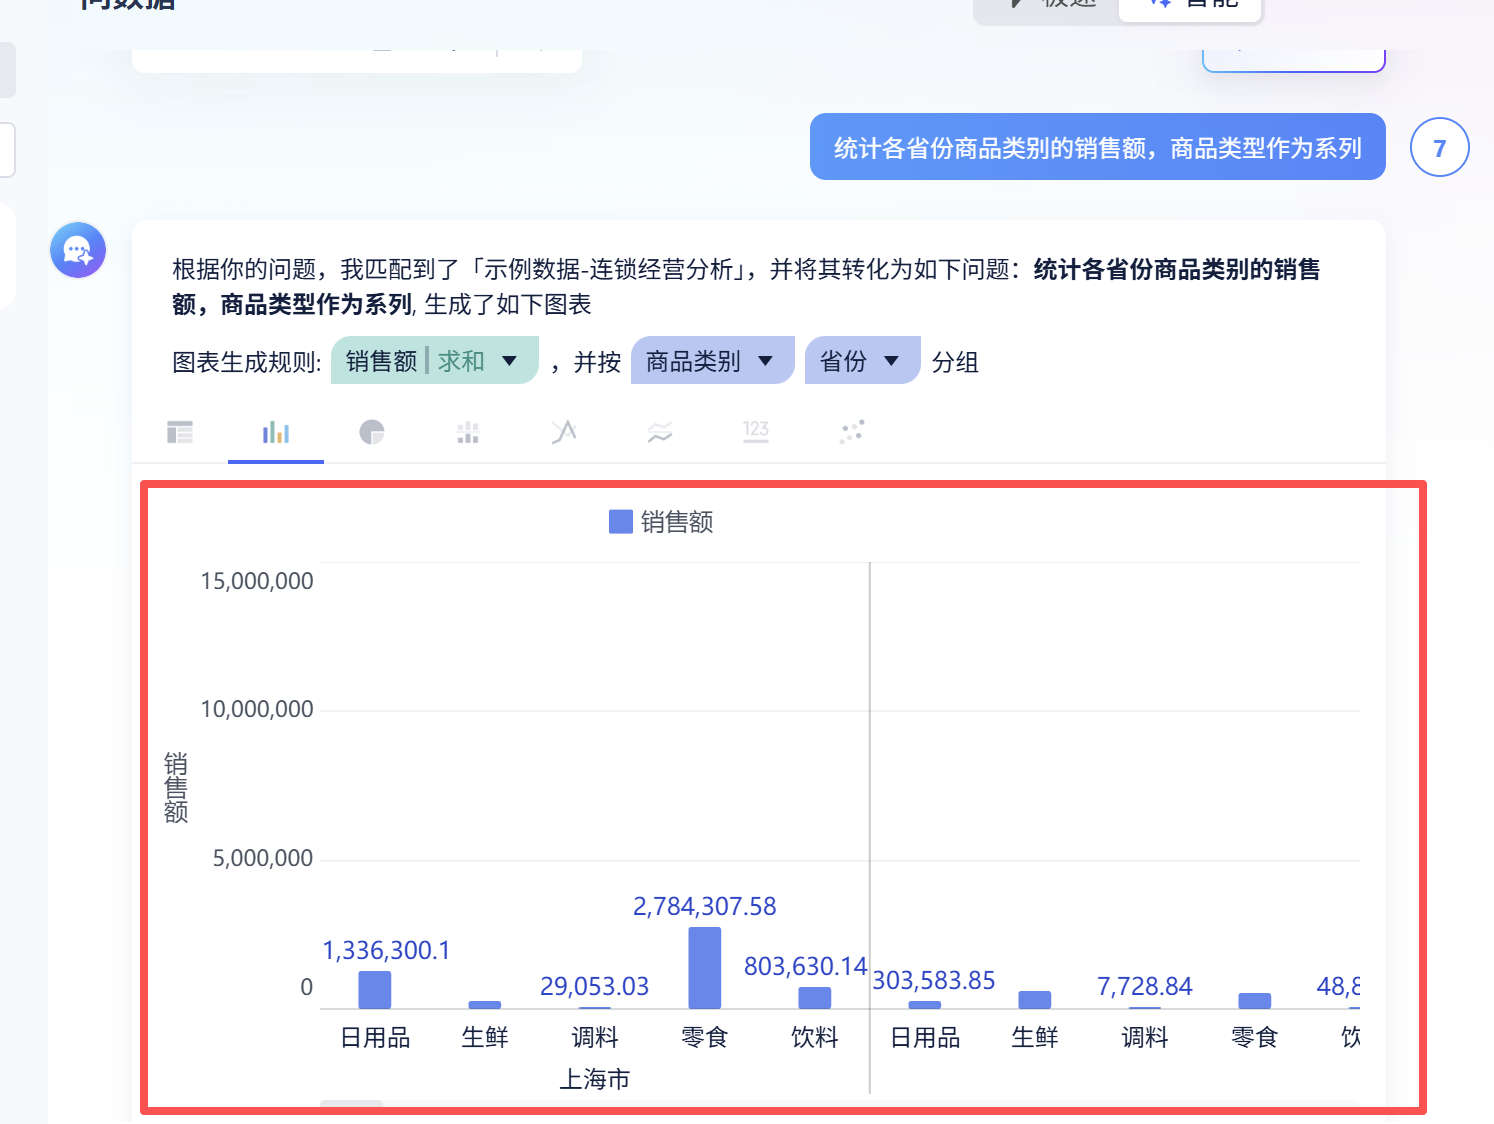Click the blue user question bubble

pos(1097,148)
